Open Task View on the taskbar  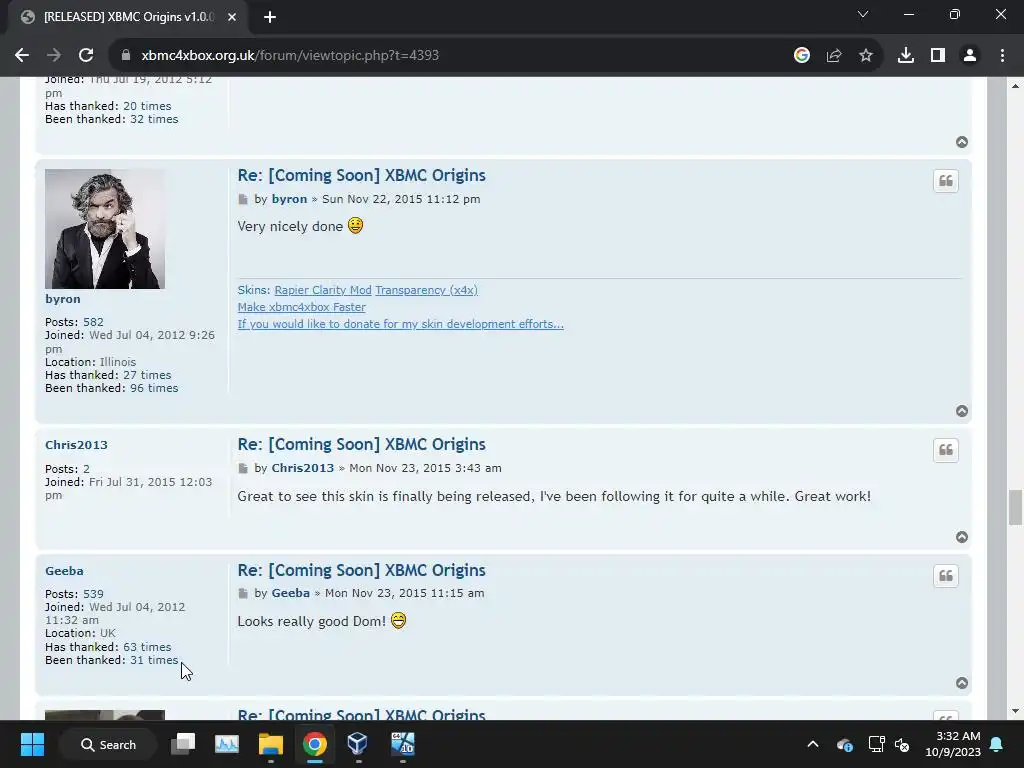[x=183, y=744]
